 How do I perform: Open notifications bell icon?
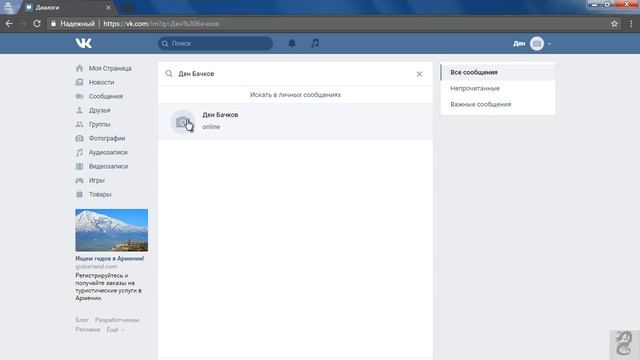coord(292,43)
